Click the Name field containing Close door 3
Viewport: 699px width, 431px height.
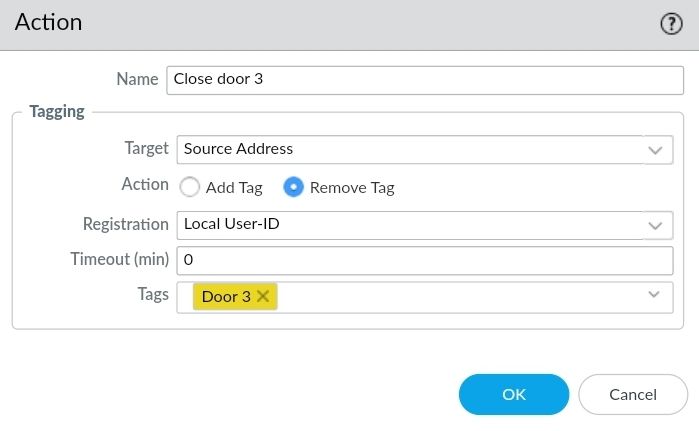(420, 79)
